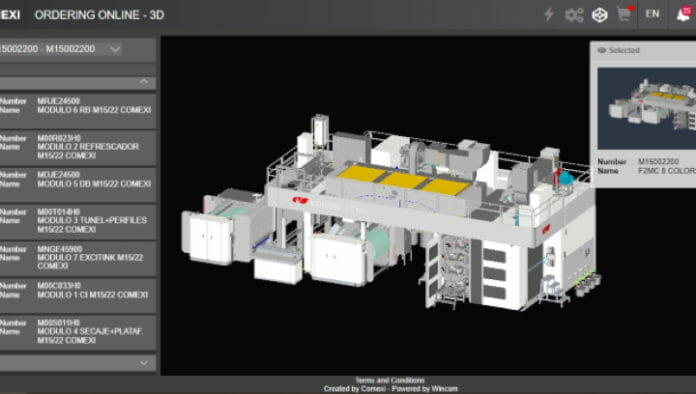Select MODULO 3 TUNEL+PERFILES item

pos(78,221)
